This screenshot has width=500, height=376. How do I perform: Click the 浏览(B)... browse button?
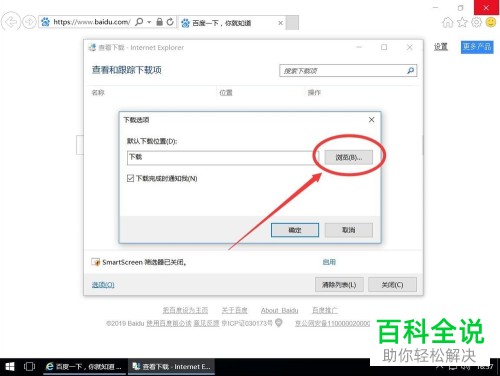coord(349,157)
